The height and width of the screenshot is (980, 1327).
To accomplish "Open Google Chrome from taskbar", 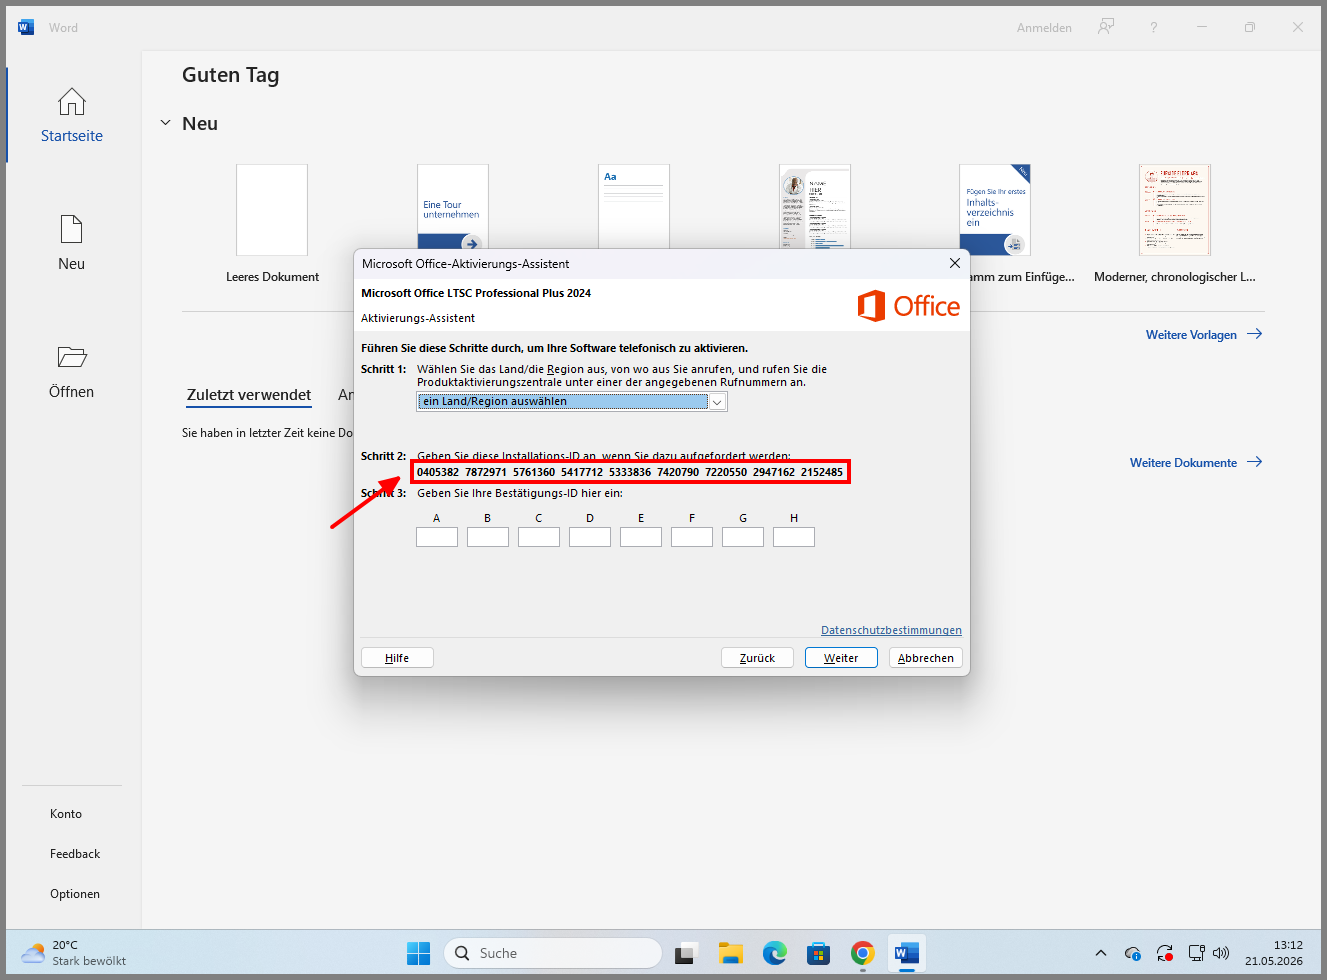I will (863, 953).
